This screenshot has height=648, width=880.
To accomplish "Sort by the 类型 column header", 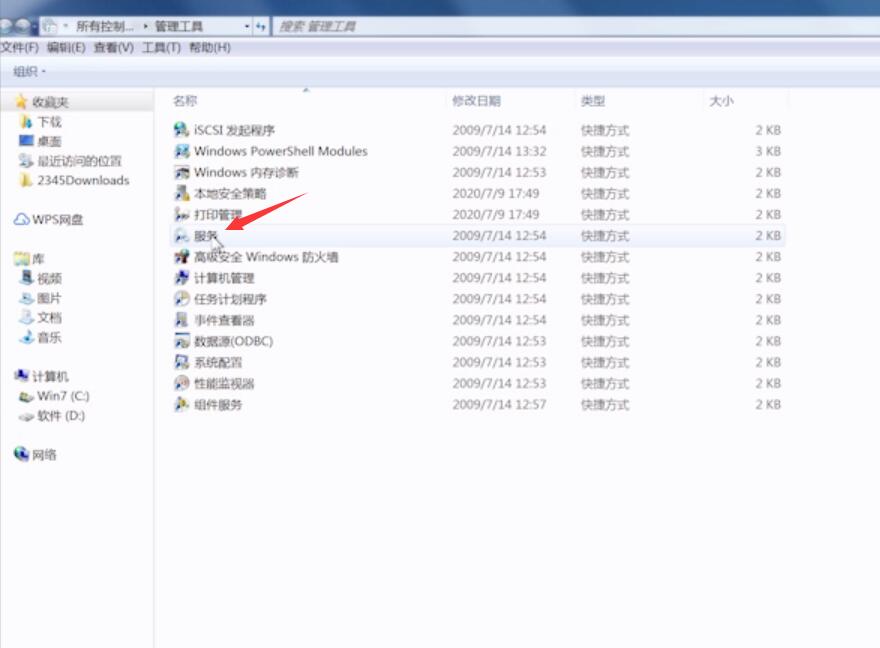I will pyautogui.click(x=593, y=101).
